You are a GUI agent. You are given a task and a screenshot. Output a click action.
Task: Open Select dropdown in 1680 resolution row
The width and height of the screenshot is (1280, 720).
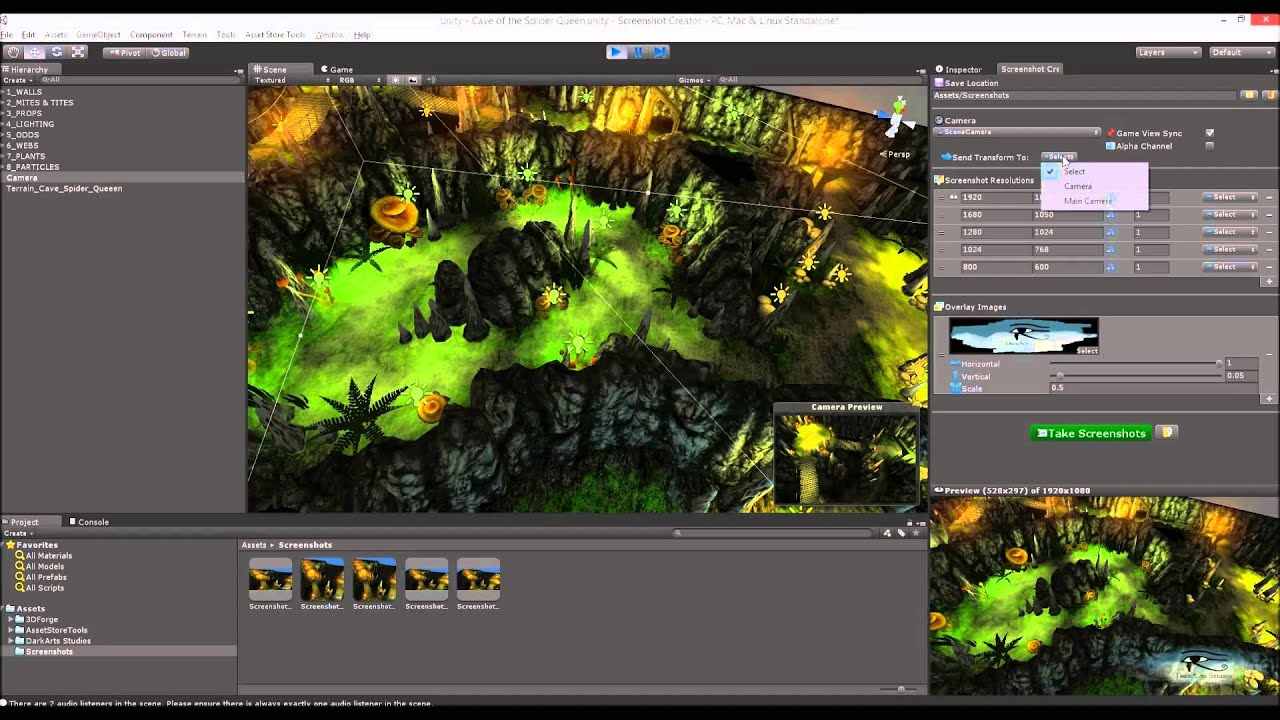coord(1229,215)
